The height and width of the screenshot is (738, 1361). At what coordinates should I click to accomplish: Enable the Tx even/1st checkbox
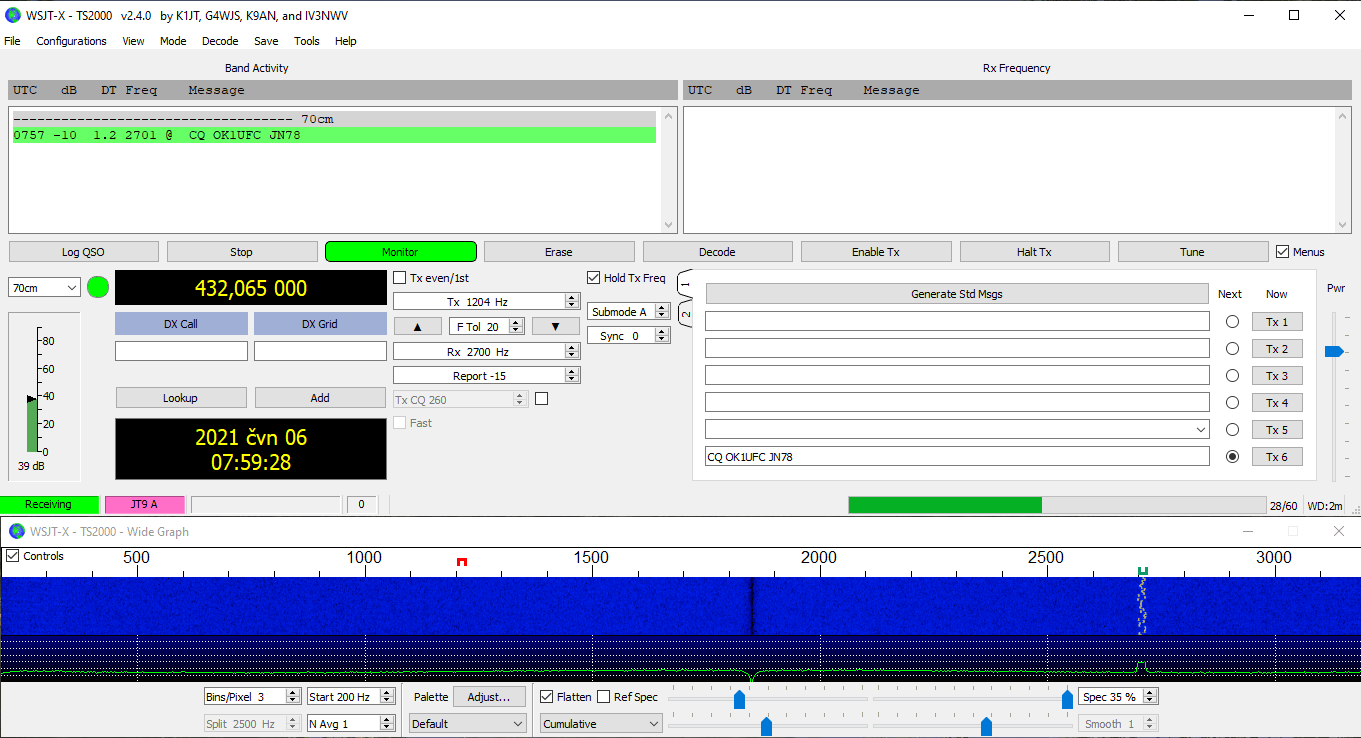click(400, 278)
